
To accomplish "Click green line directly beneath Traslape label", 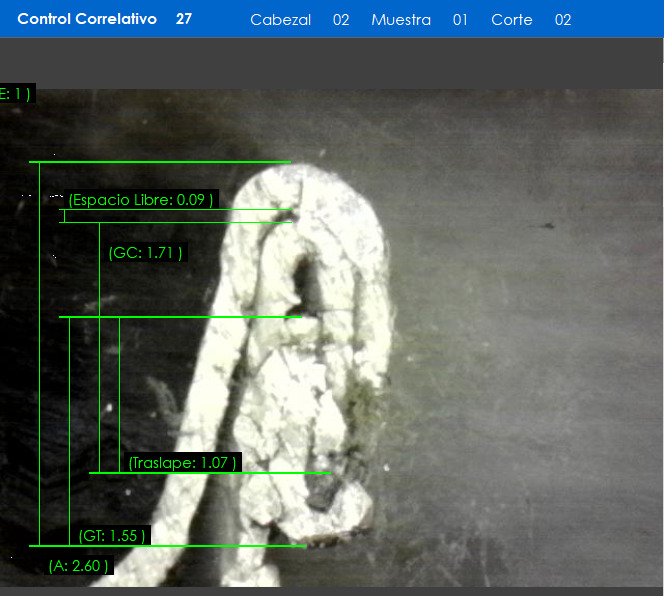I will click(x=210, y=473).
